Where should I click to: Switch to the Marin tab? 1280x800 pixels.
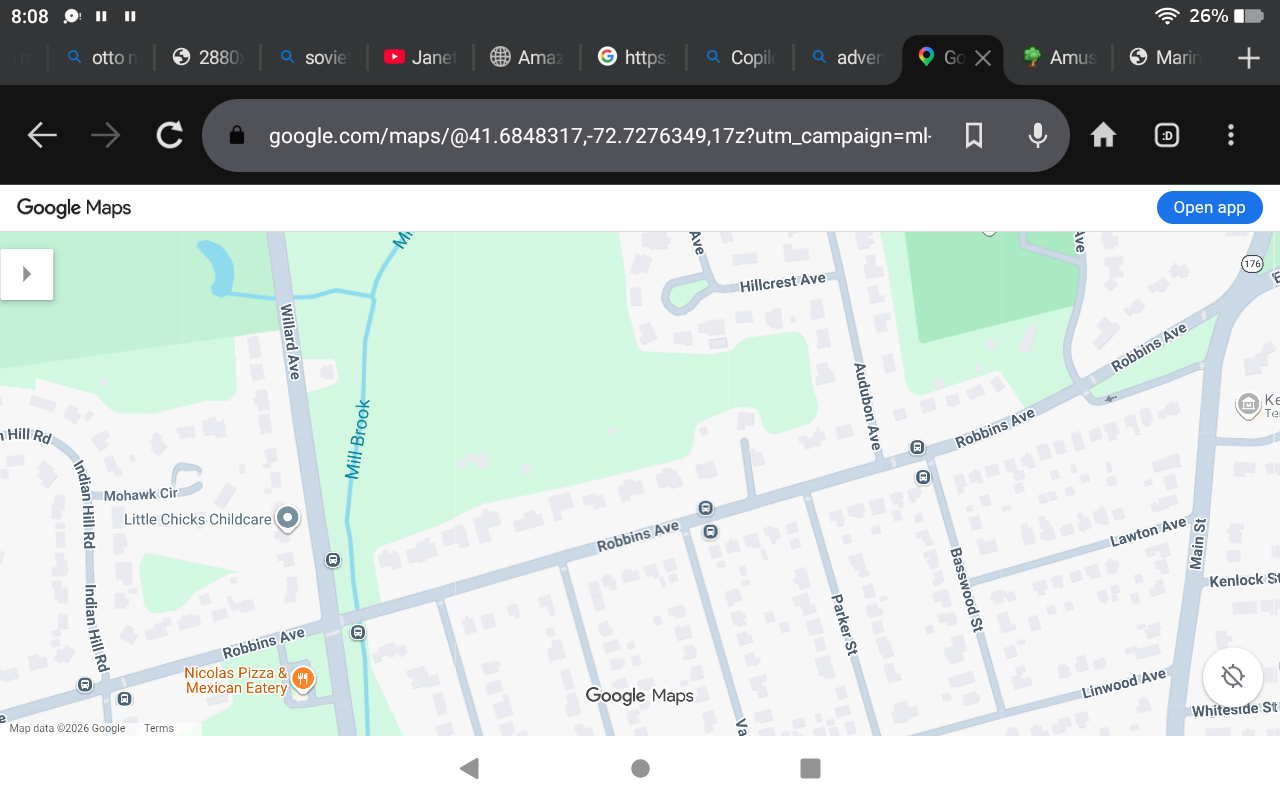(x=1166, y=58)
